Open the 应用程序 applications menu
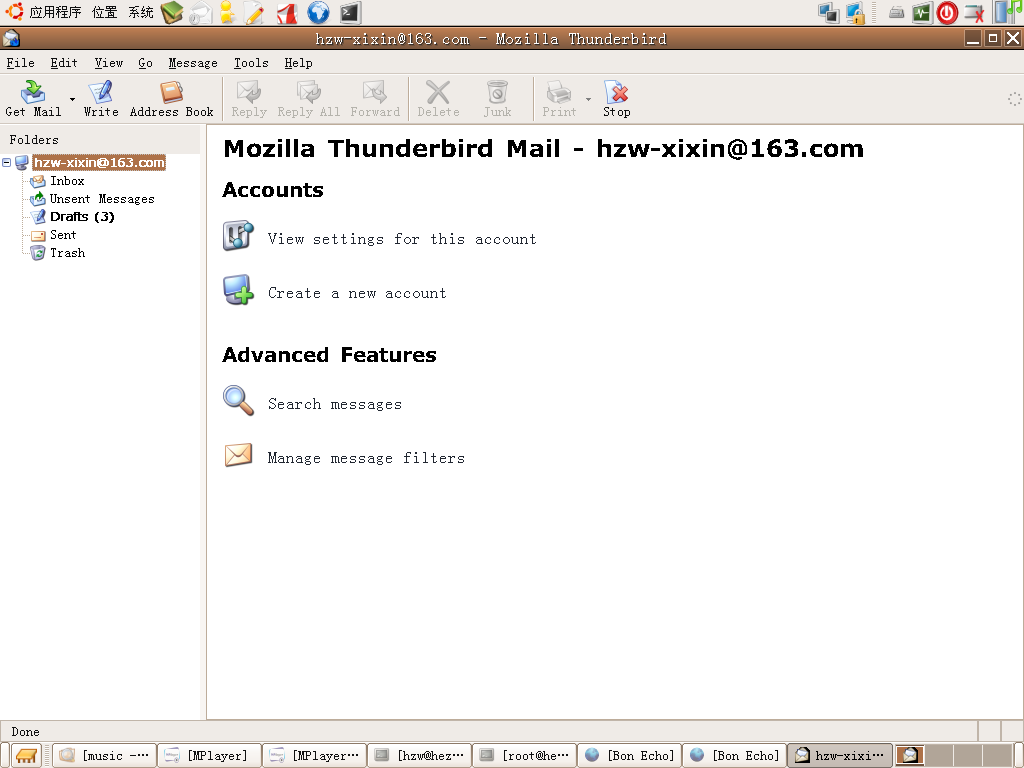Image resolution: width=1024 pixels, height=768 pixels. coord(55,12)
